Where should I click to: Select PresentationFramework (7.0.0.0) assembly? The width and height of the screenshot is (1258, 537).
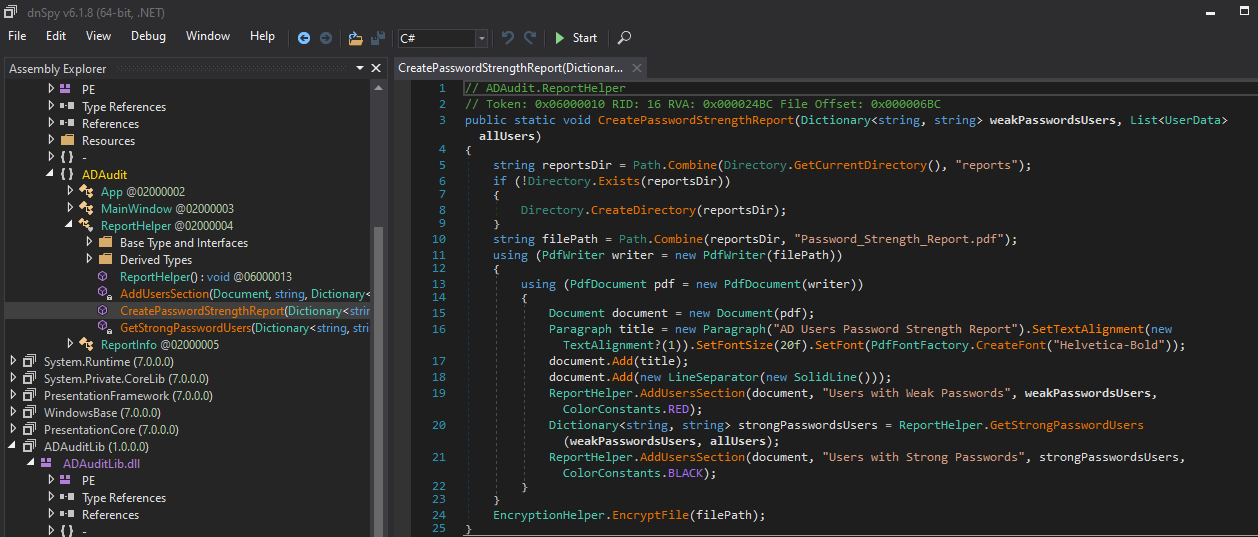click(x=129, y=395)
